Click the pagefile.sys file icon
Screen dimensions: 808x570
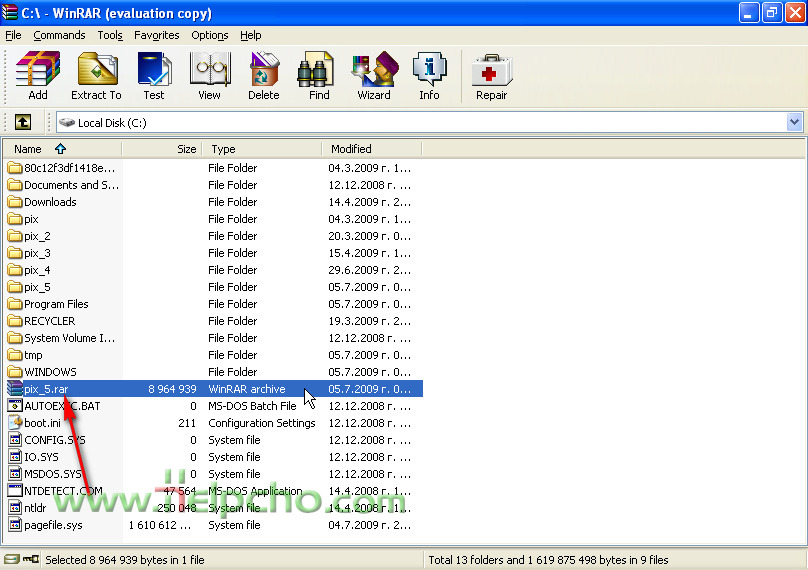tap(15, 525)
